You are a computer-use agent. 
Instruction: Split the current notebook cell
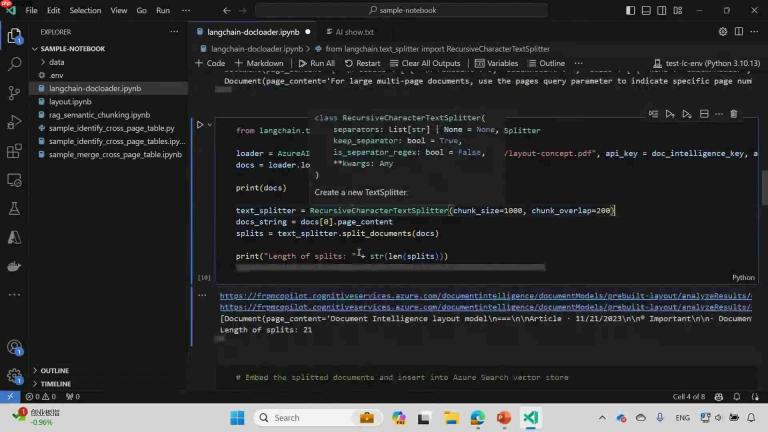(704, 114)
